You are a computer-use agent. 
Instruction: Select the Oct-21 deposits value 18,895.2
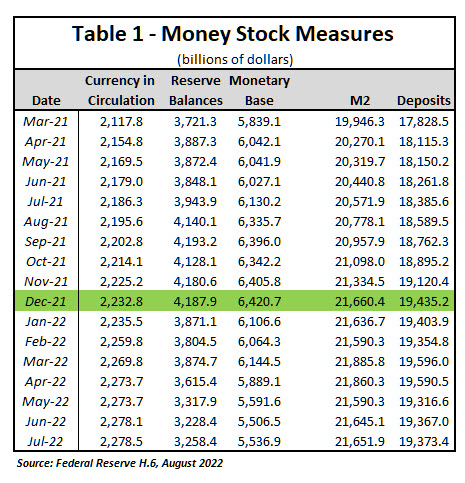[x=424, y=262]
